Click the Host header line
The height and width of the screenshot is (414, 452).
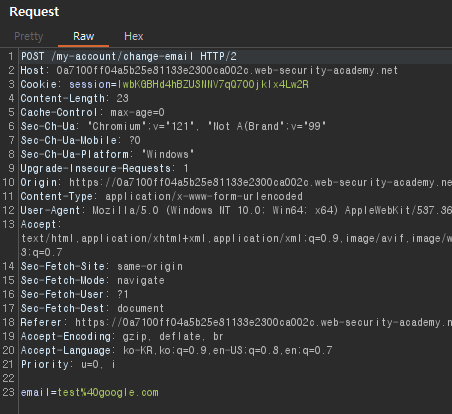pos(209,70)
